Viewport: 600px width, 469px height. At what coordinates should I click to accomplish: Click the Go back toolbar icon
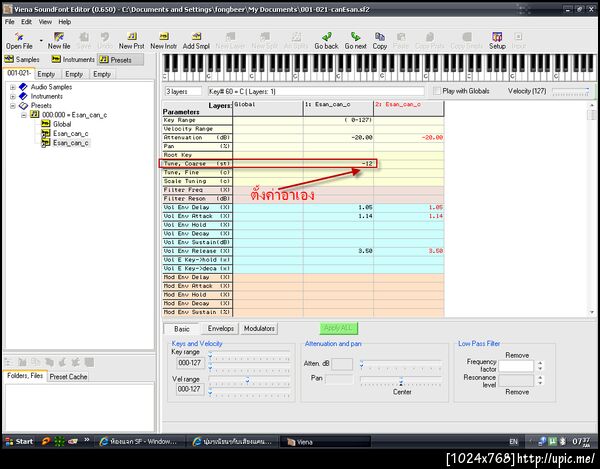[x=326, y=41]
